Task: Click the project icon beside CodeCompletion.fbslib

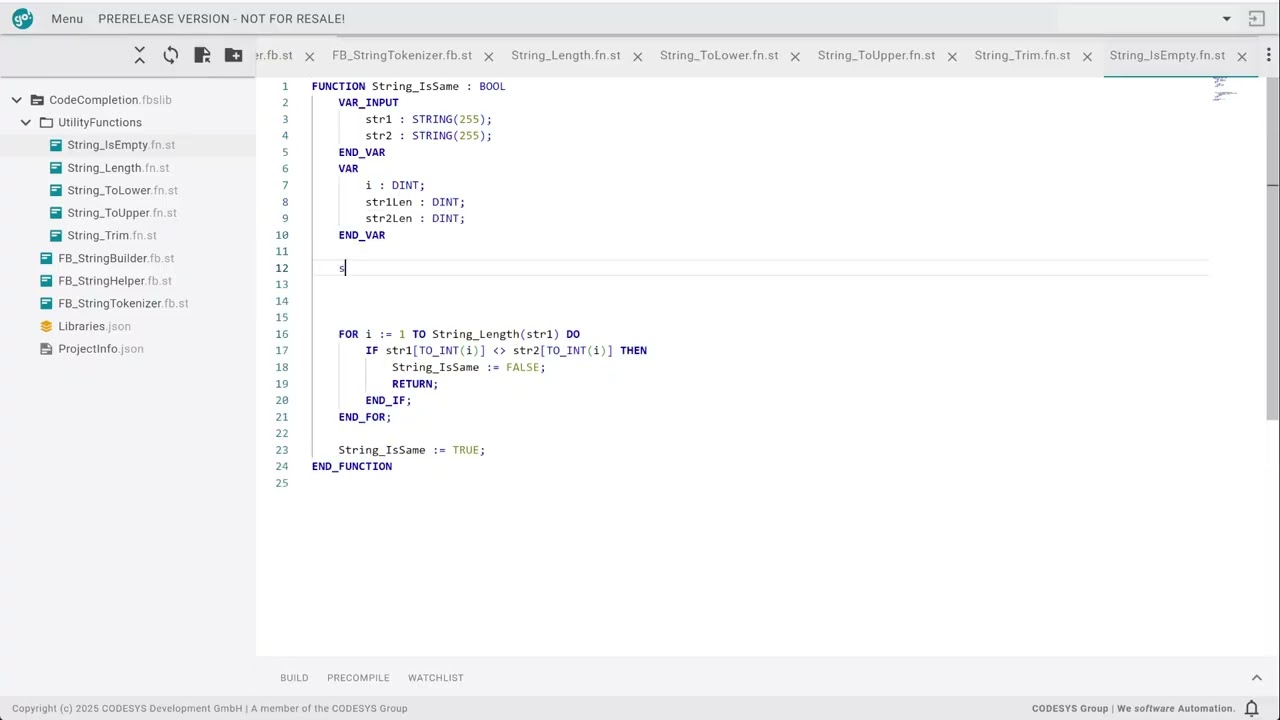Action: pyautogui.click(x=37, y=100)
